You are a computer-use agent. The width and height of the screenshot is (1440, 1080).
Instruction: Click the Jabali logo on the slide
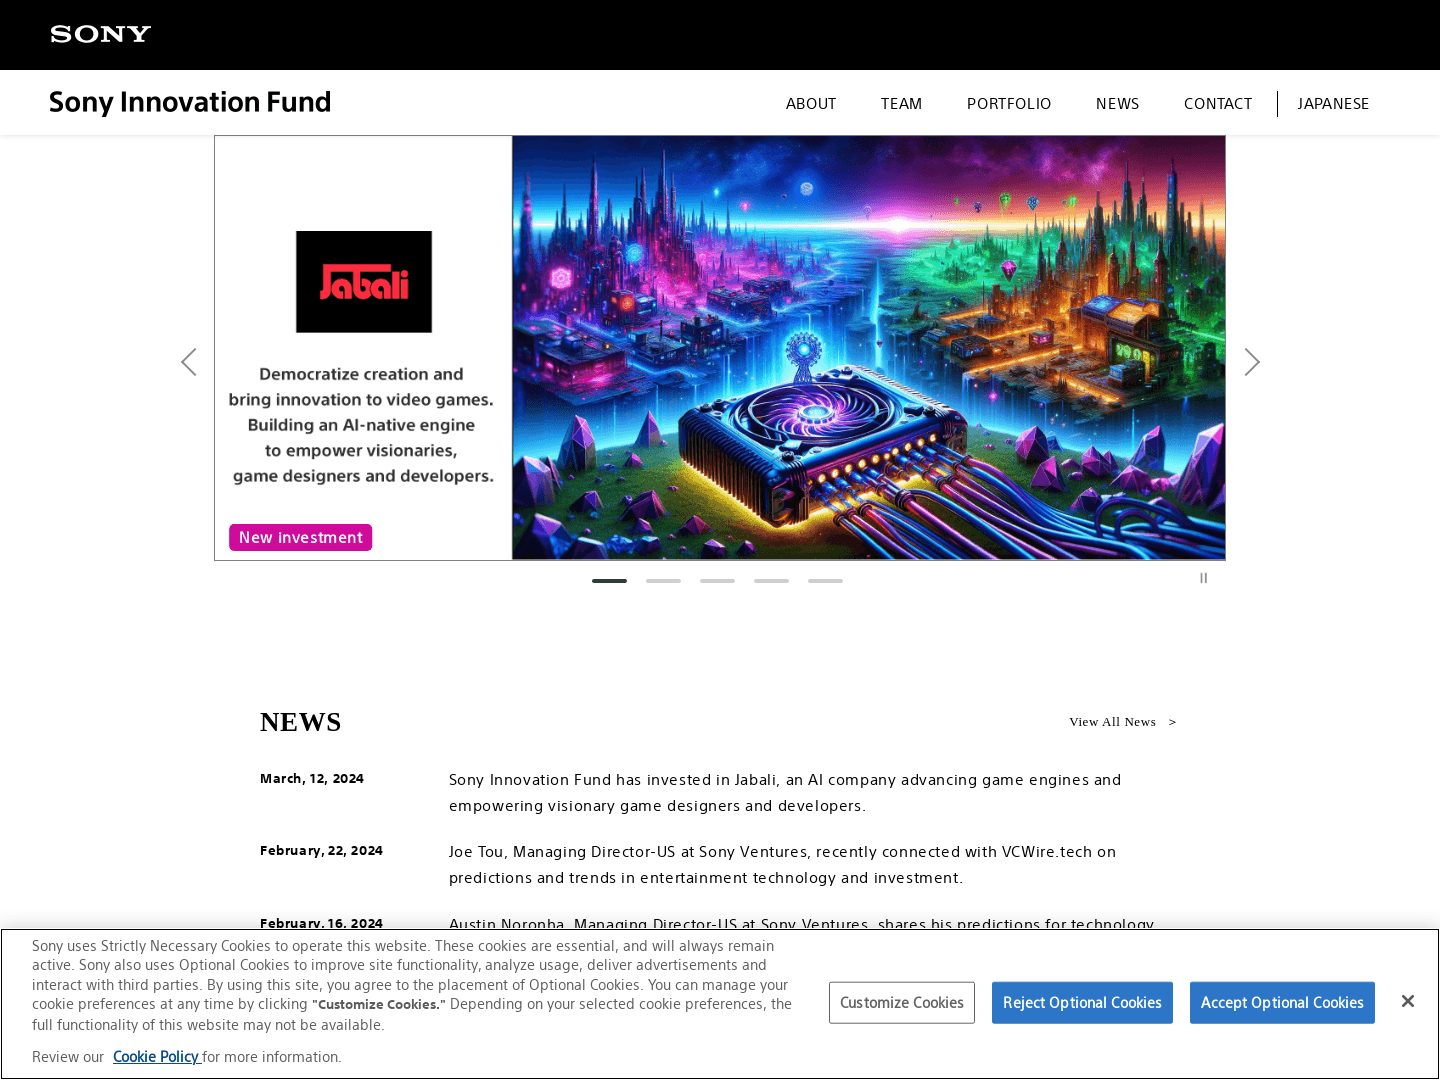(x=363, y=281)
